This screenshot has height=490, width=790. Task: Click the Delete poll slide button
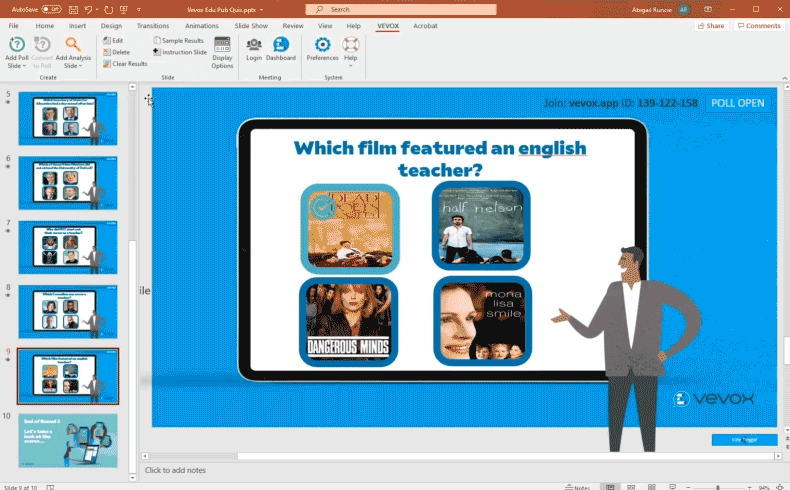[x=116, y=52]
